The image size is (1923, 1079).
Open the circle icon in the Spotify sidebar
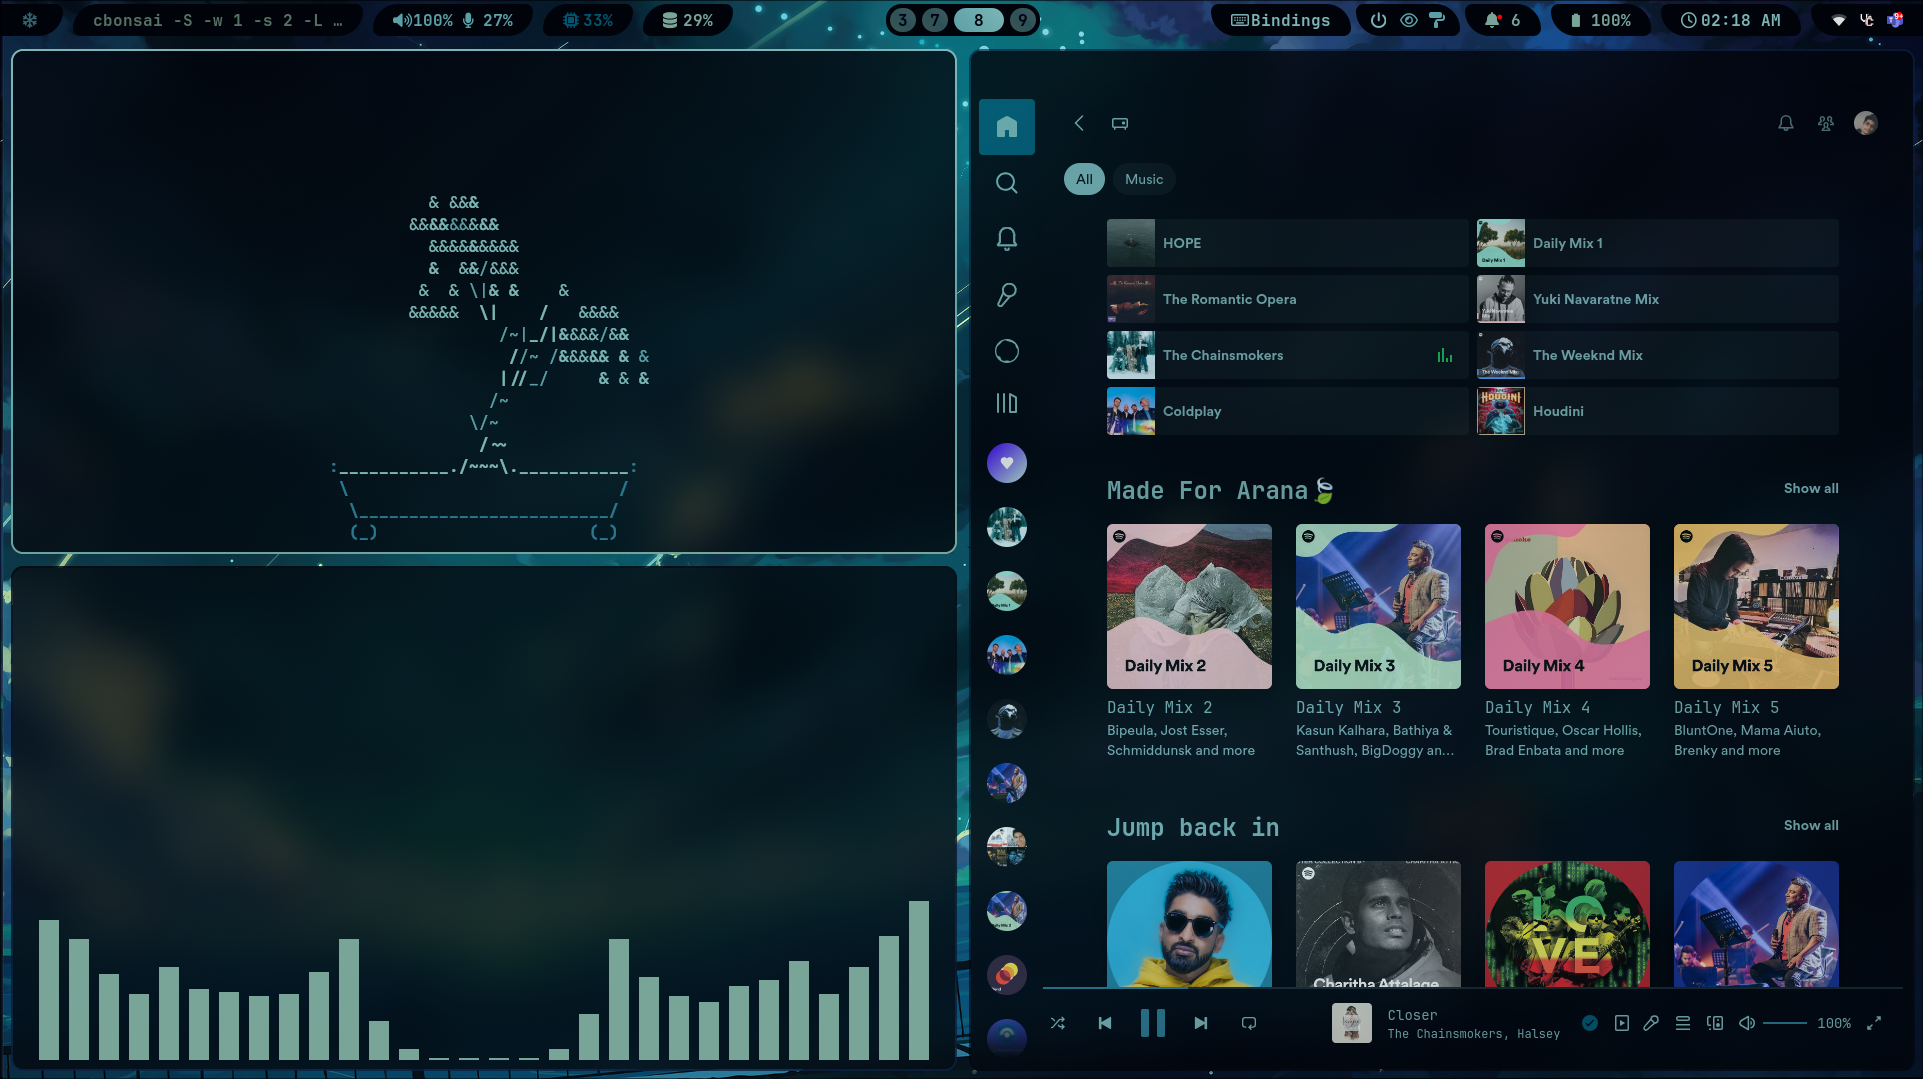(x=1007, y=351)
